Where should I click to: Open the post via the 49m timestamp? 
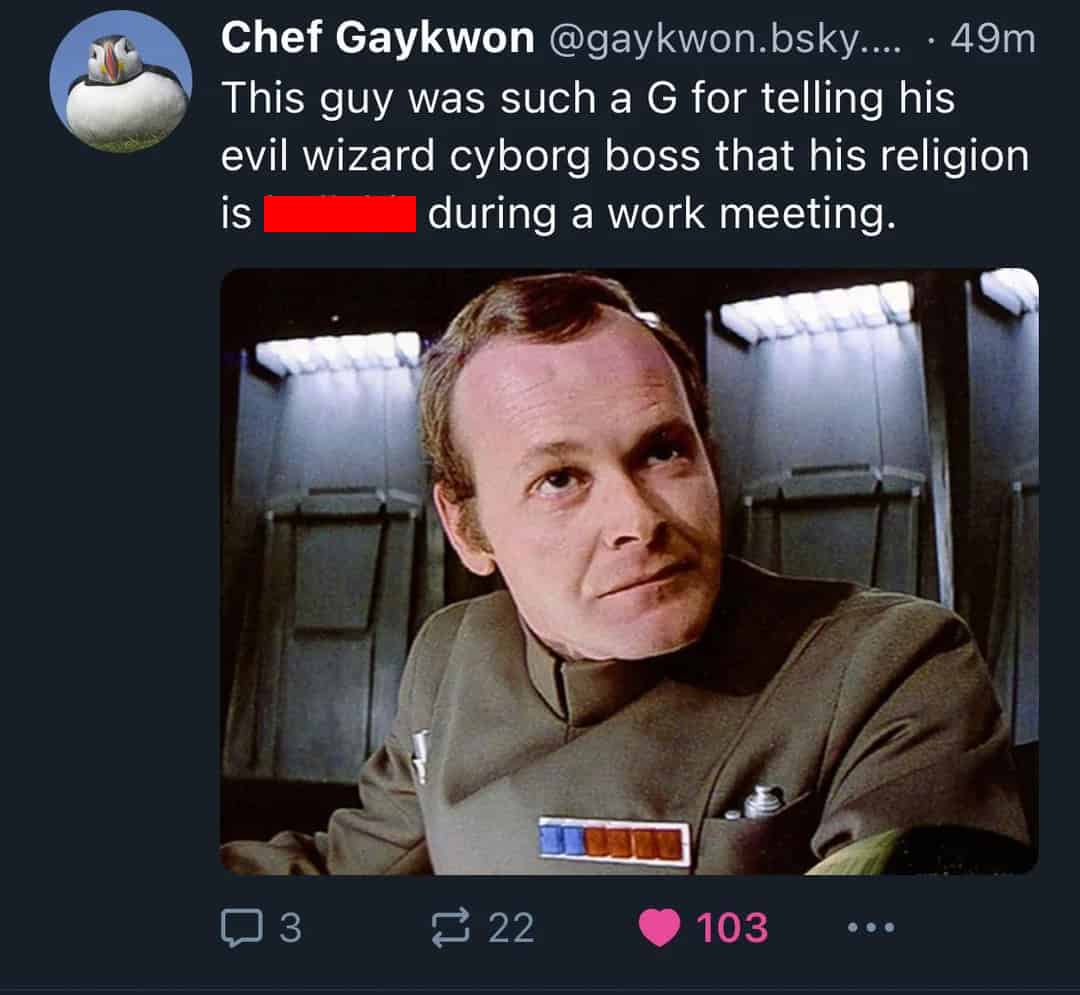(992, 40)
